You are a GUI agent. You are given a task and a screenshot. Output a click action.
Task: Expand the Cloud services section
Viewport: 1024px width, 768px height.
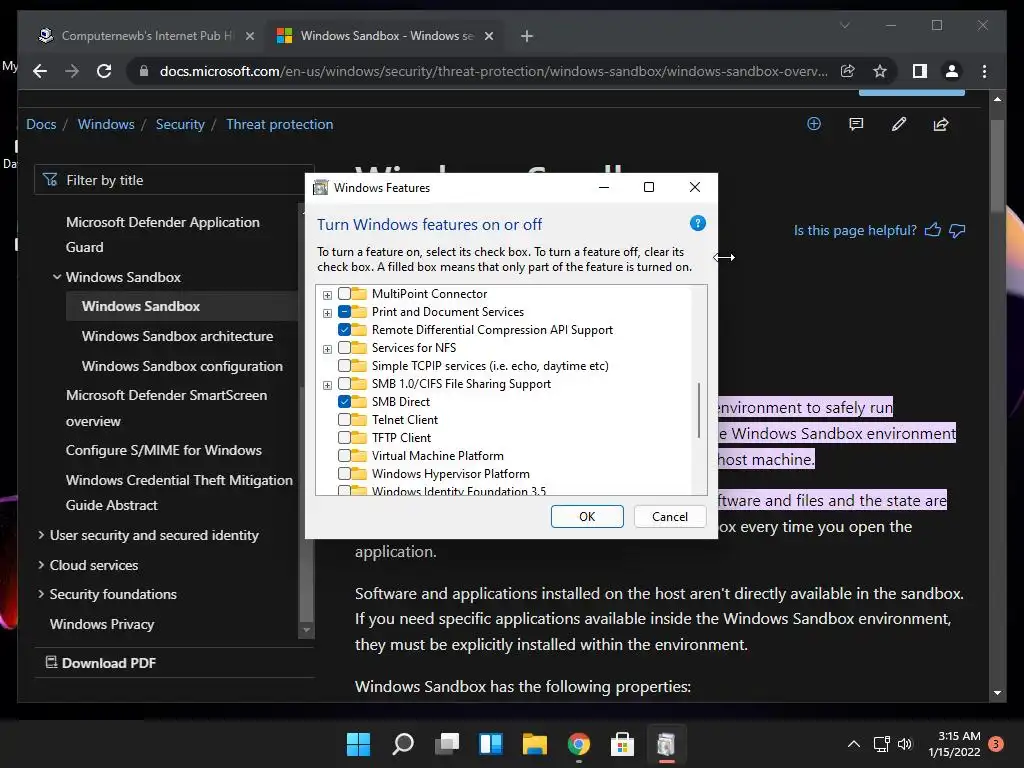pyautogui.click(x=41, y=564)
